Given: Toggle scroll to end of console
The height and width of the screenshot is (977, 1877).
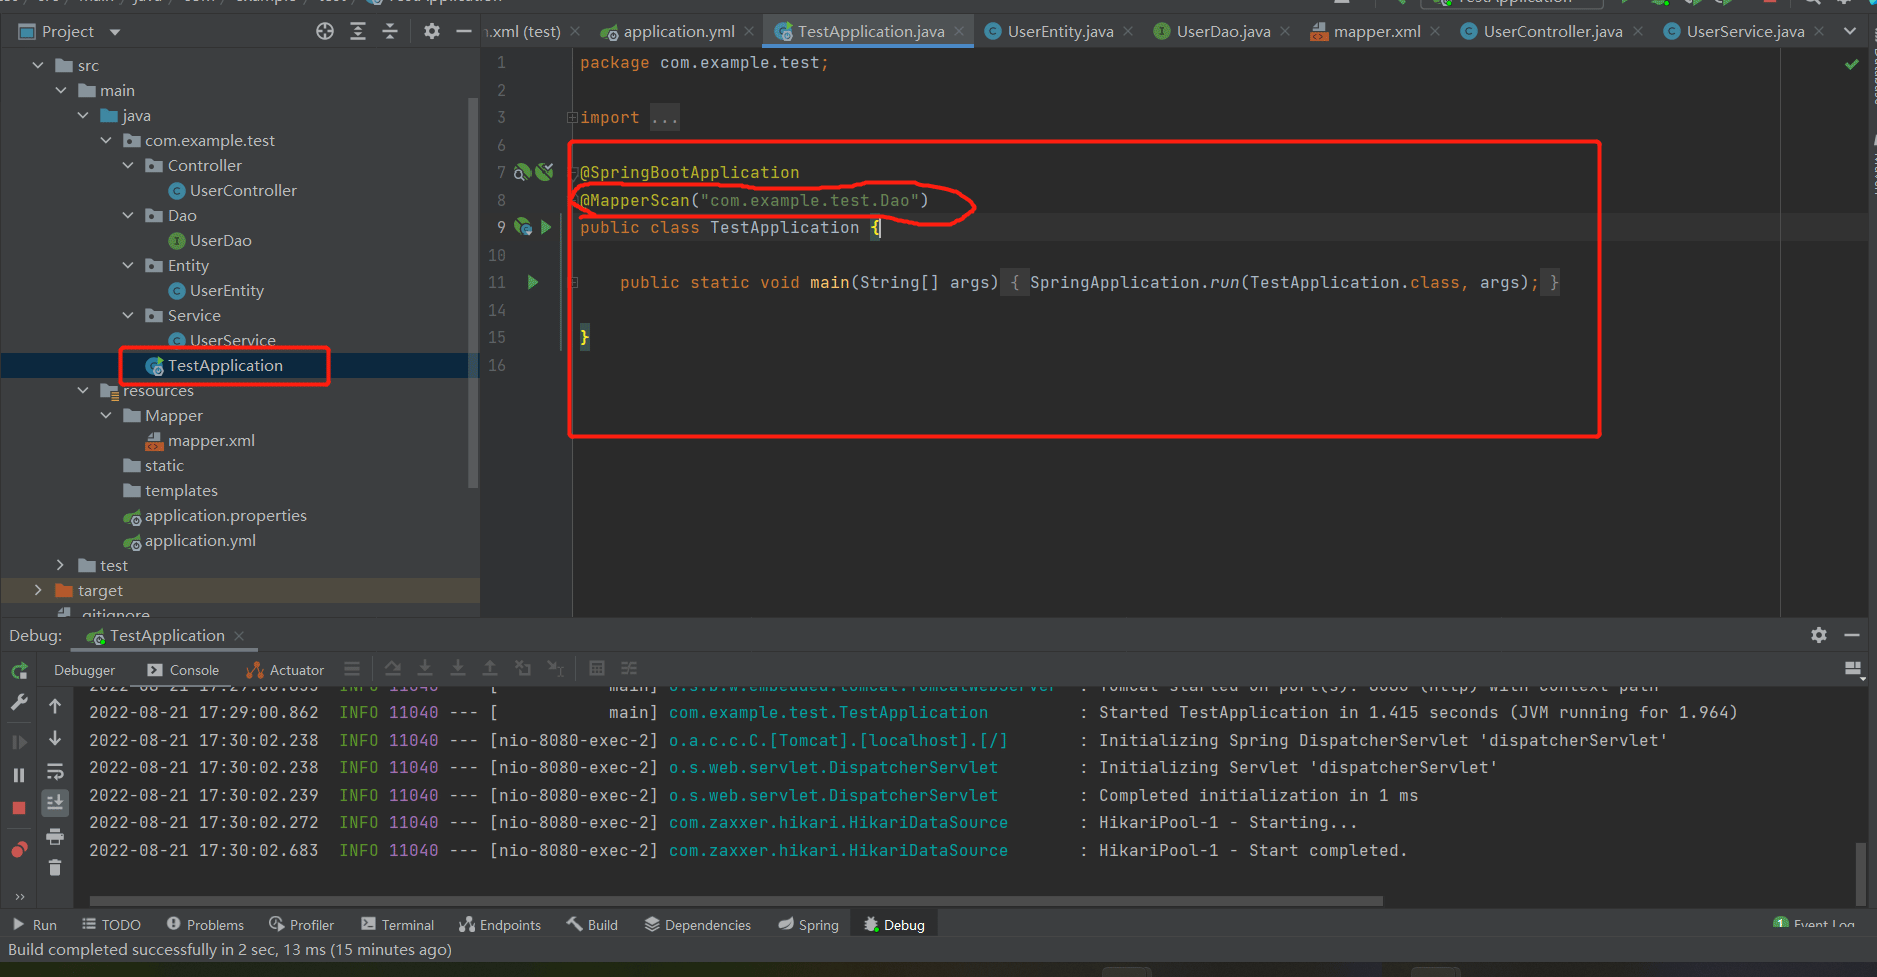Looking at the screenshot, I should [x=55, y=802].
